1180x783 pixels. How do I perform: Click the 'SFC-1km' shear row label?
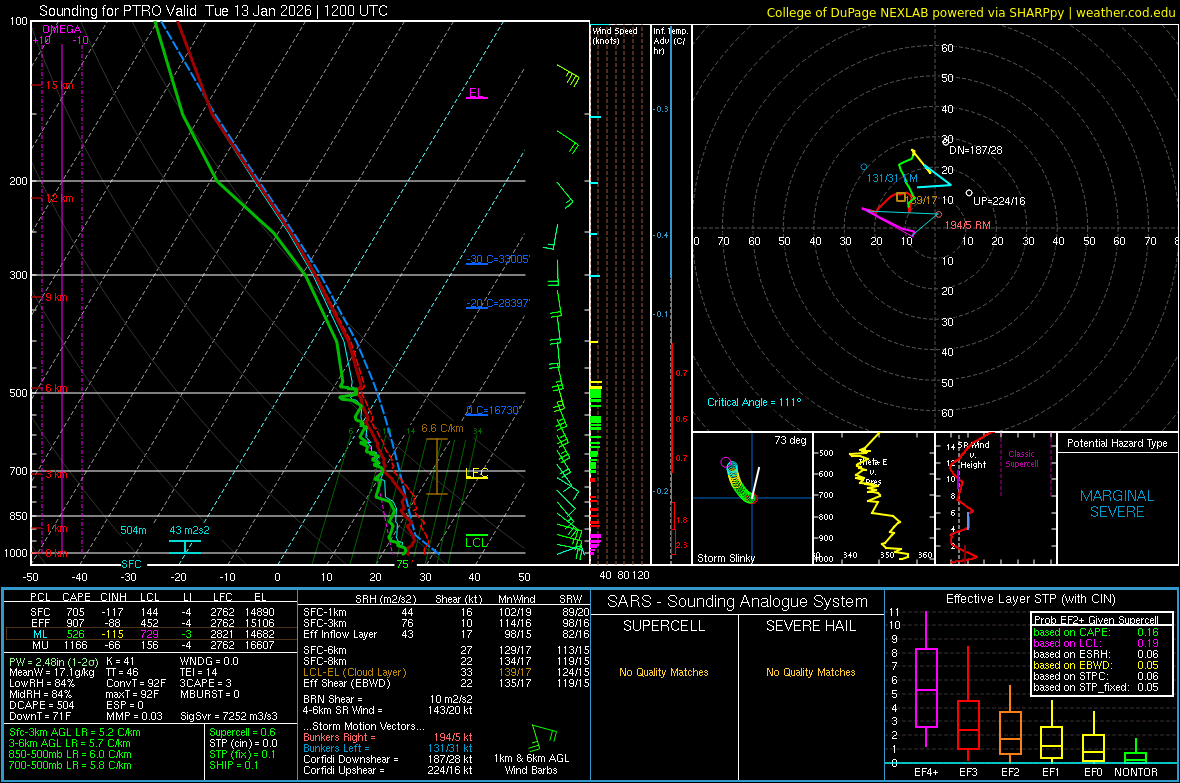324,612
